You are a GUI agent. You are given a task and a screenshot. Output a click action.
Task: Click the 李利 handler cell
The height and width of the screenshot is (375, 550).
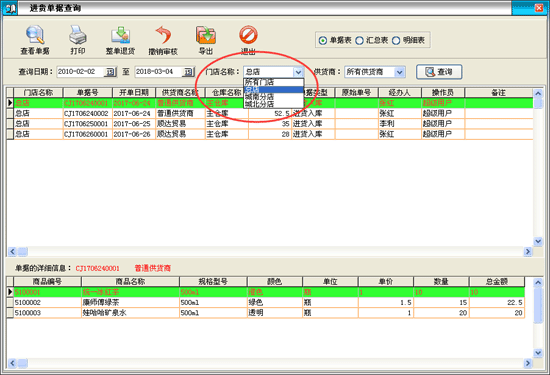point(400,124)
